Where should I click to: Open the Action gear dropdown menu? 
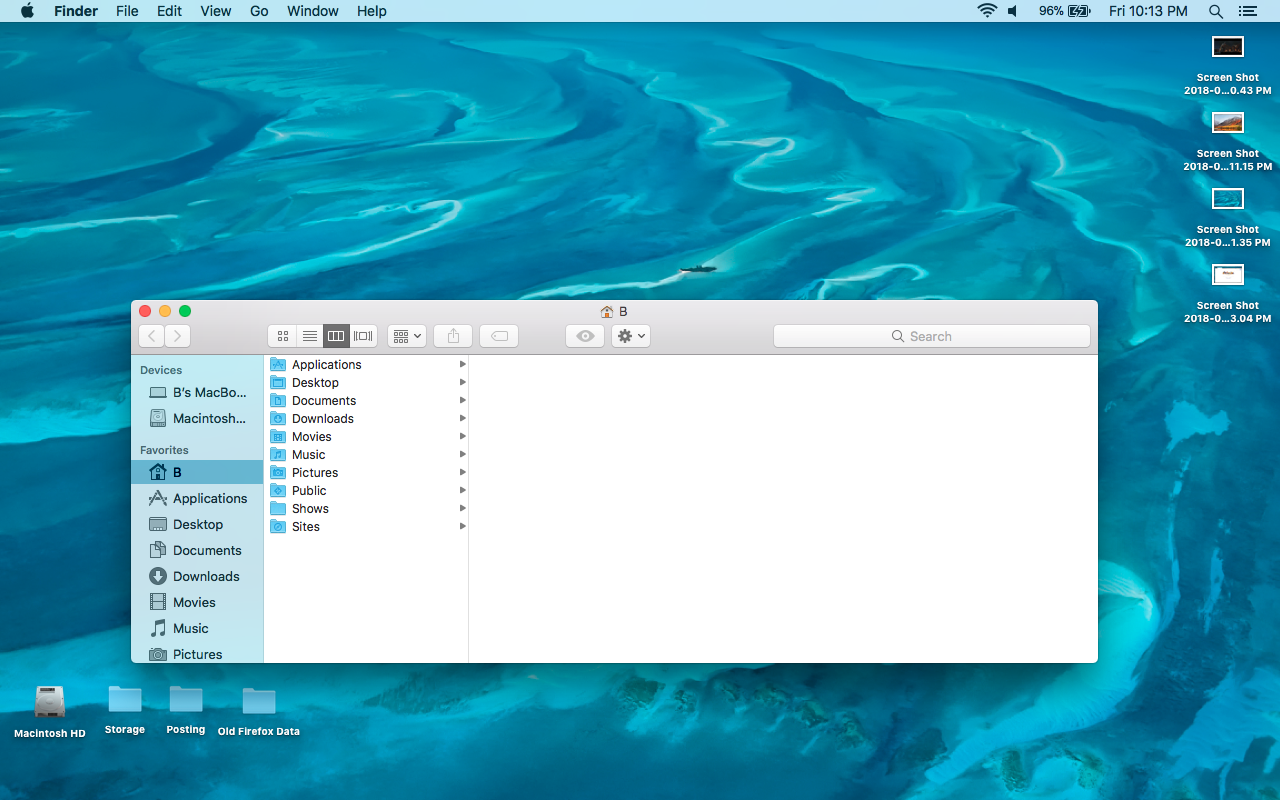tap(631, 336)
